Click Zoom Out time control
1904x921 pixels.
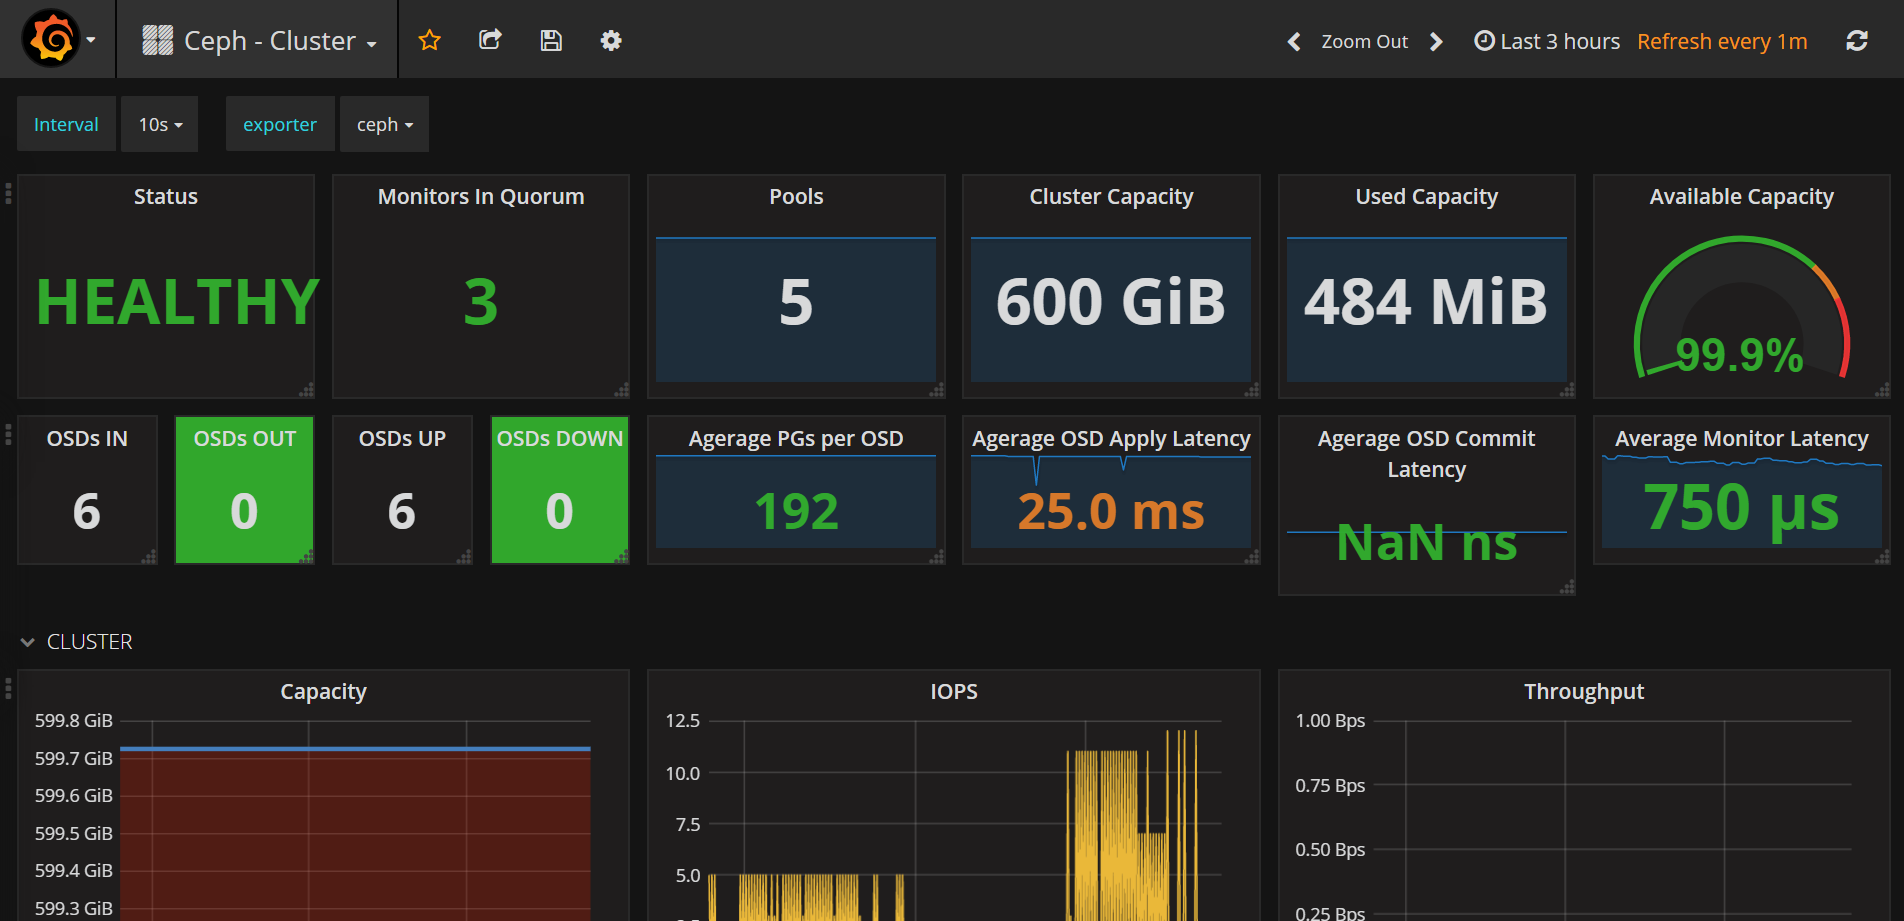tap(1364, 41)
